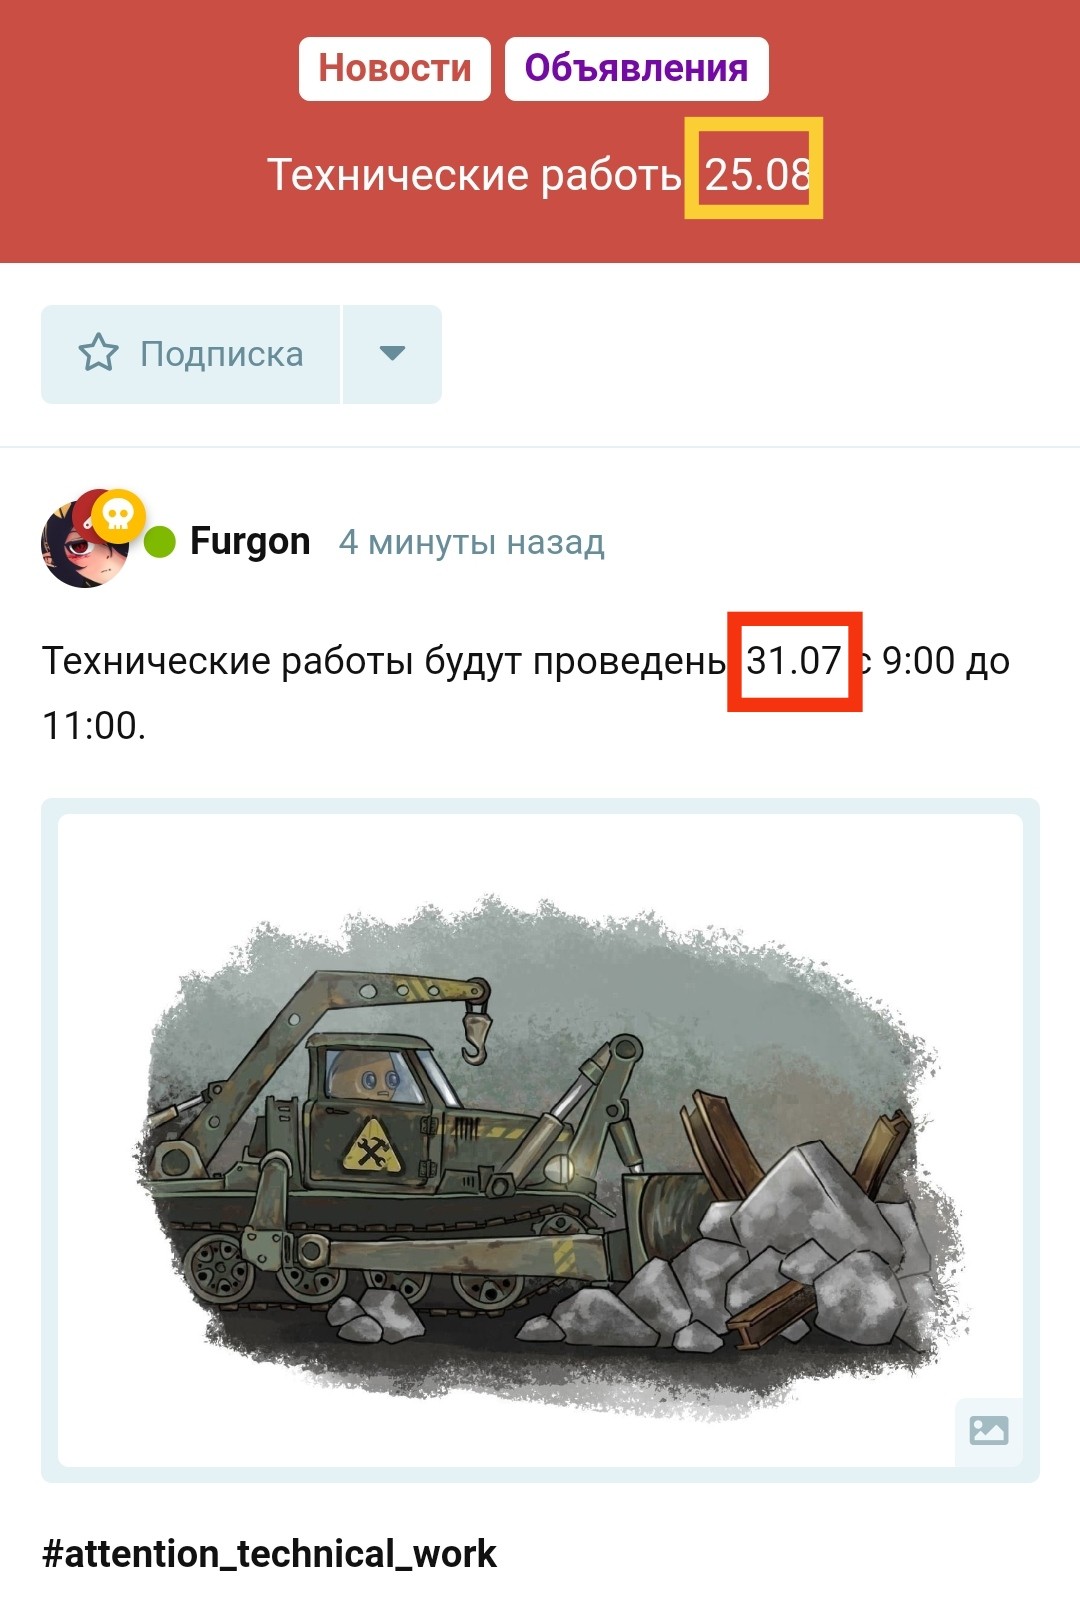Click the Подписка subscribe button
Viewport: 1080px width, 1610px height.
tap(190, 354)
